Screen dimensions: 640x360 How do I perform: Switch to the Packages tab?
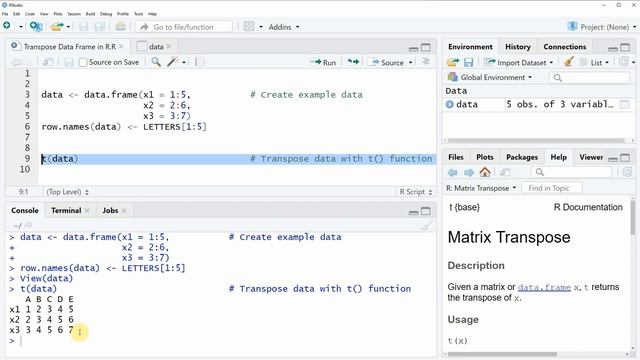522,157
